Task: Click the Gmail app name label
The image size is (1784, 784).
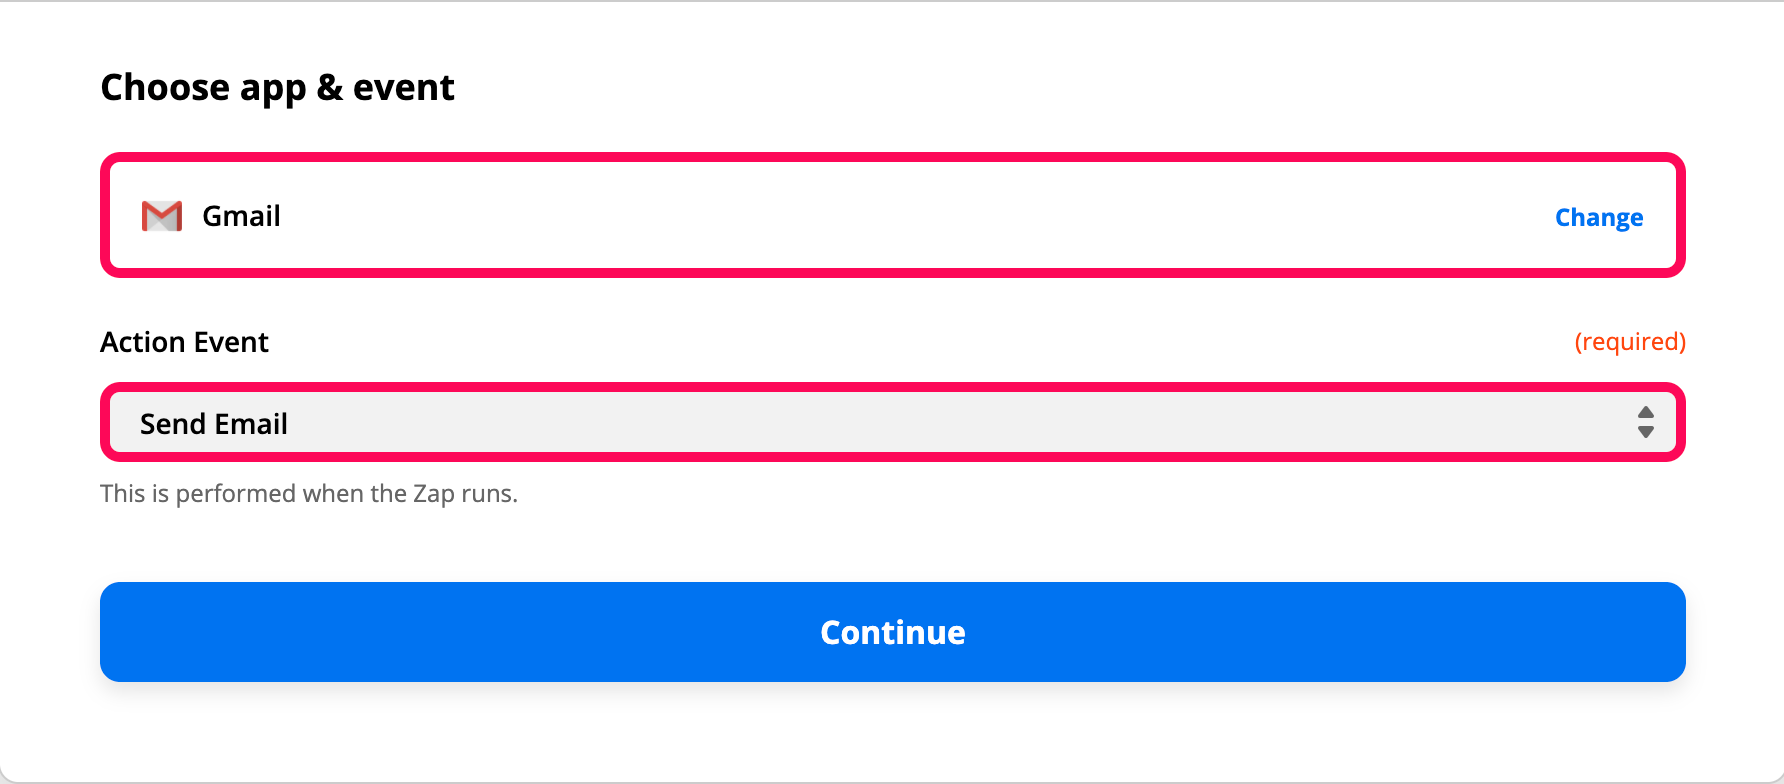Action: click(x=241, y=216)
